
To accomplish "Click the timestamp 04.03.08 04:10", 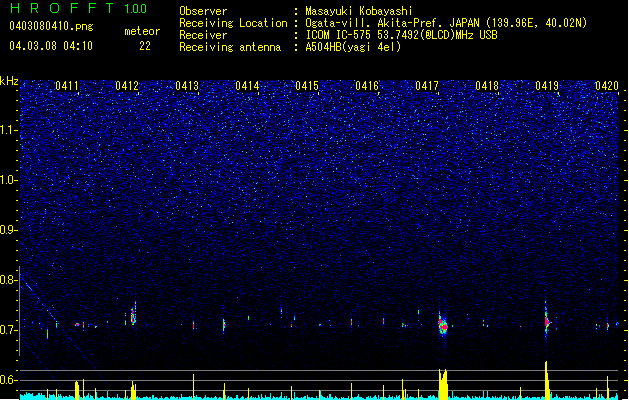I will point(51,46).
